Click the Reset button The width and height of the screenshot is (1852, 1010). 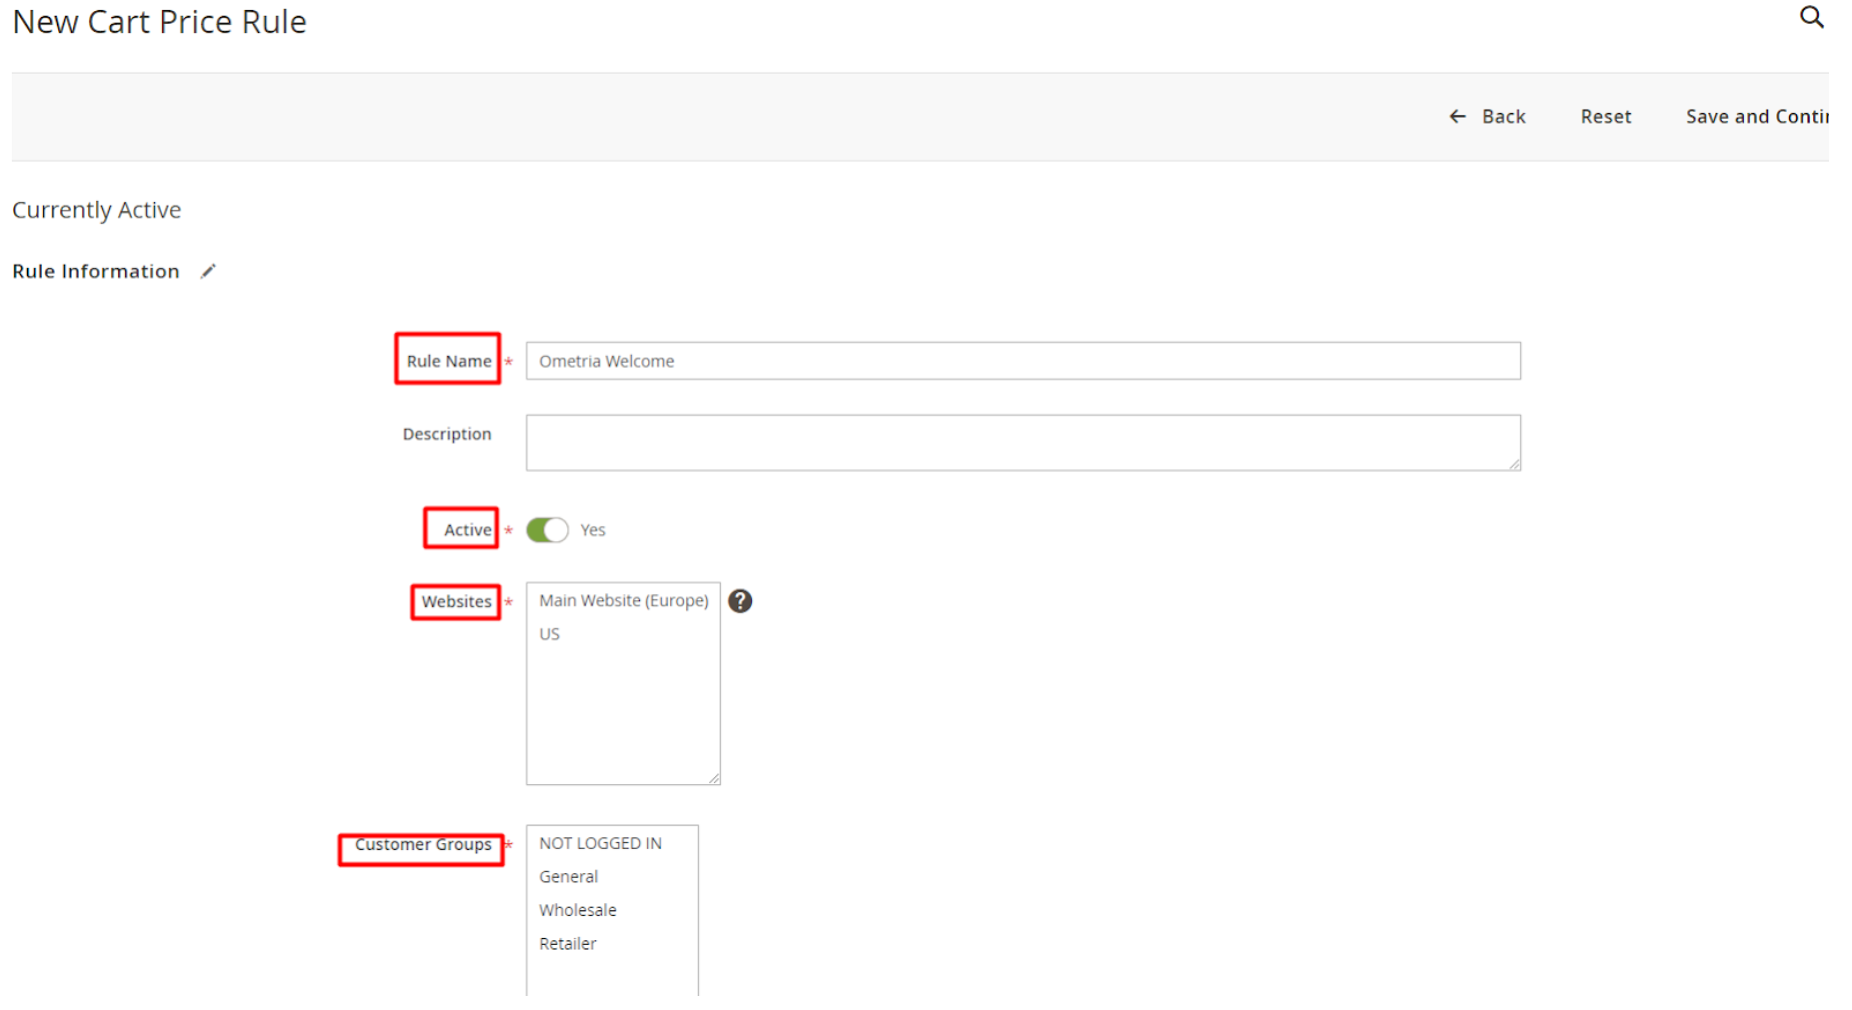[1605, 117]
